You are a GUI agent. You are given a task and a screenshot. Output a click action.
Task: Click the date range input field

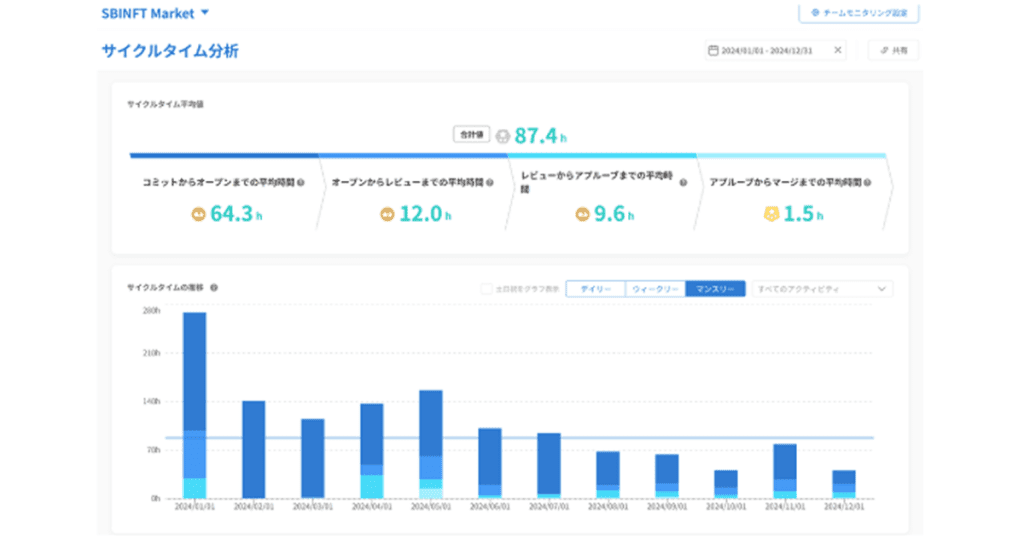click(x=775, y=50)
